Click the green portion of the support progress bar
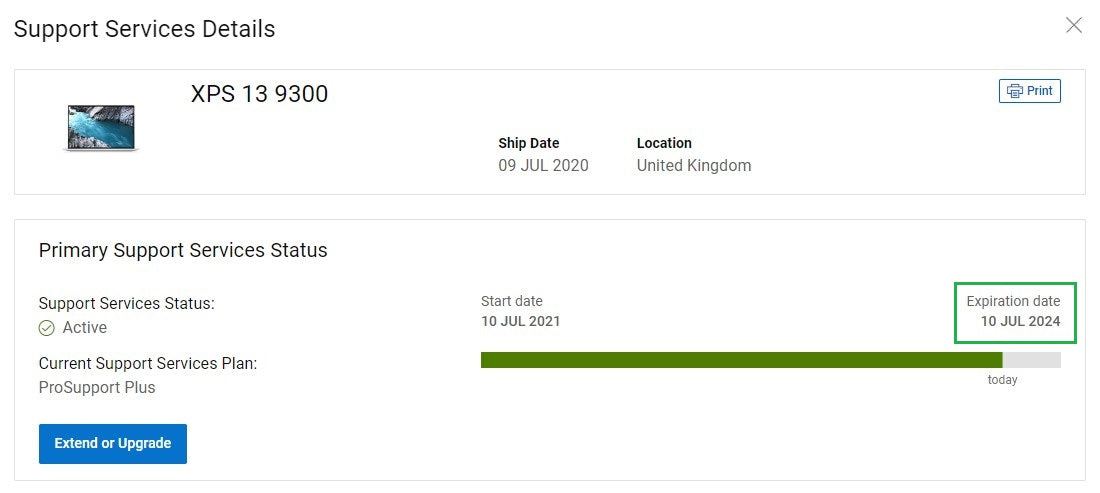Image resolution: width=1100 pixels, height=493 pixels. point(740,360)
